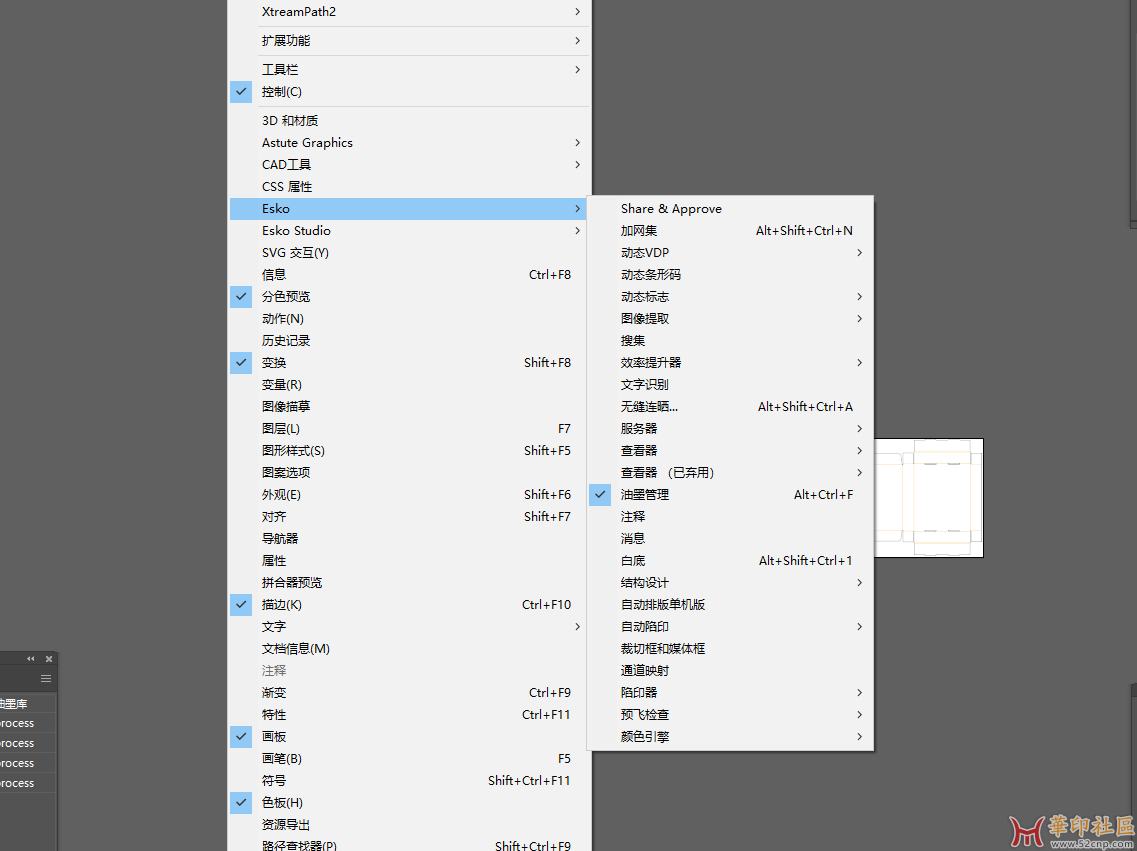Choose 白底 in the Esko submenu
The width and height of the screenshot is (1137, 851).
point(730,560)
